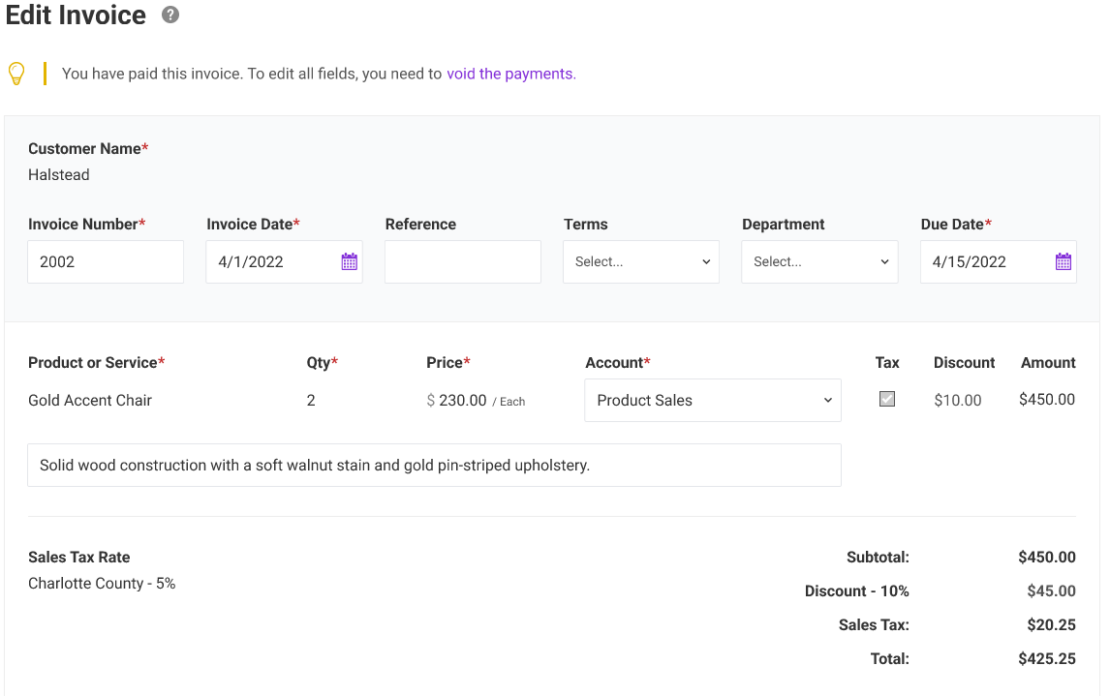Viewport: 1110px width, 696px height.
Task: Open the Account dropdown showing Product Sales
Action: (710, 399)
